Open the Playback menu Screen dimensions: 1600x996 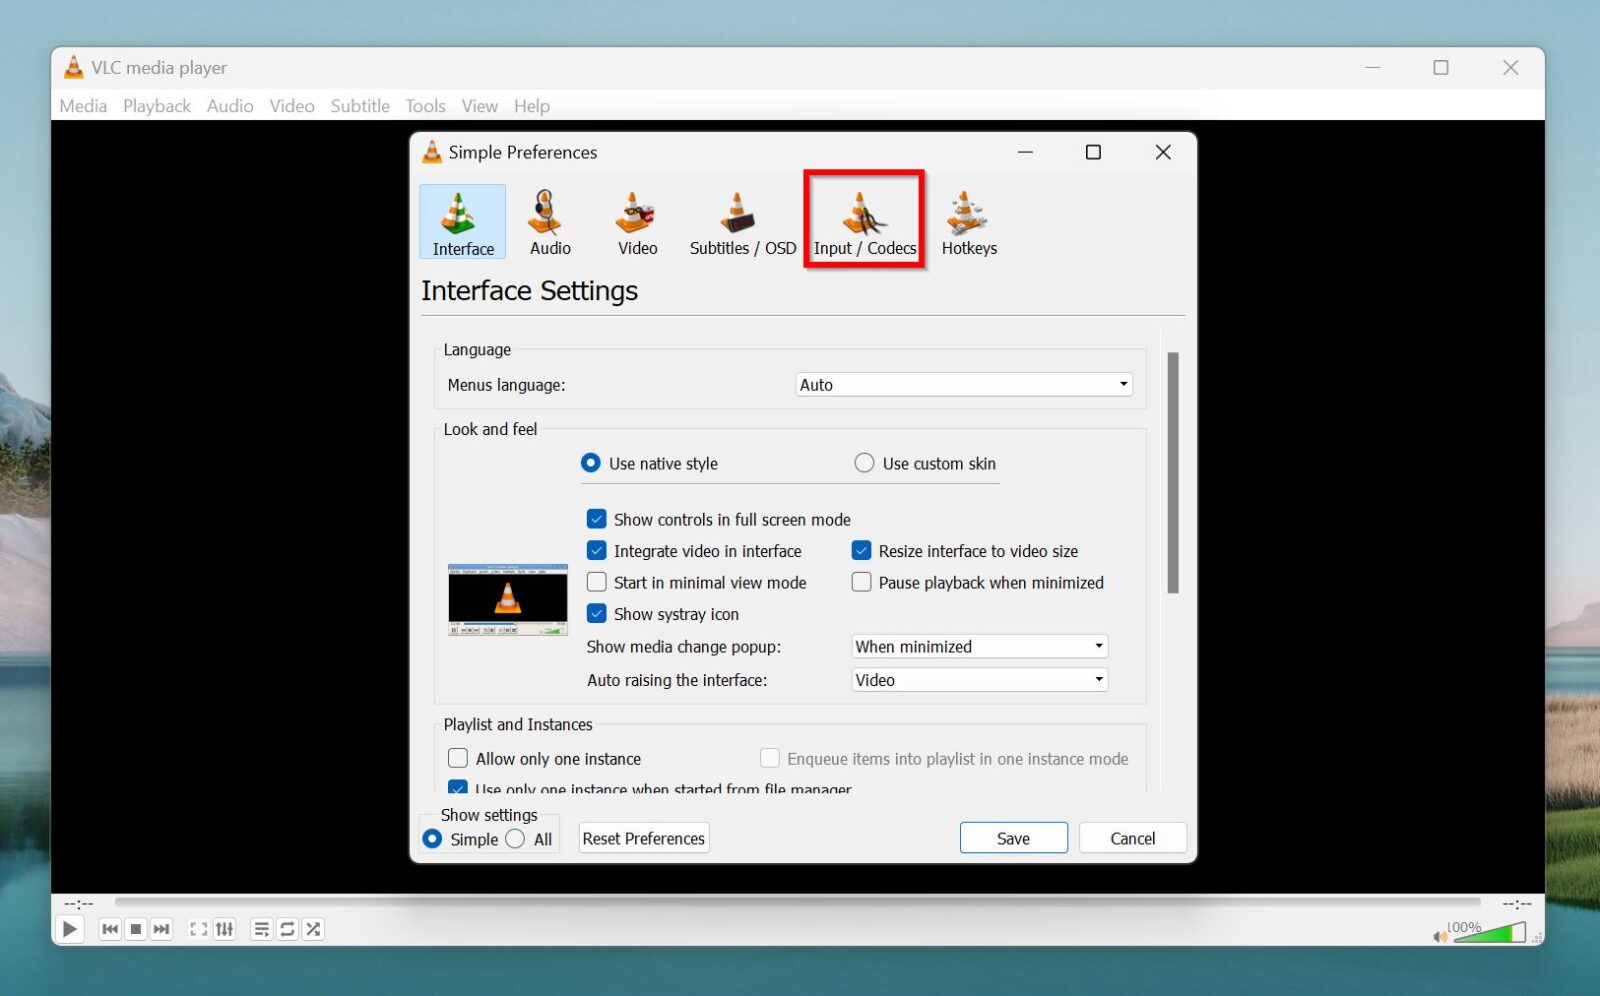click(156, 106)
